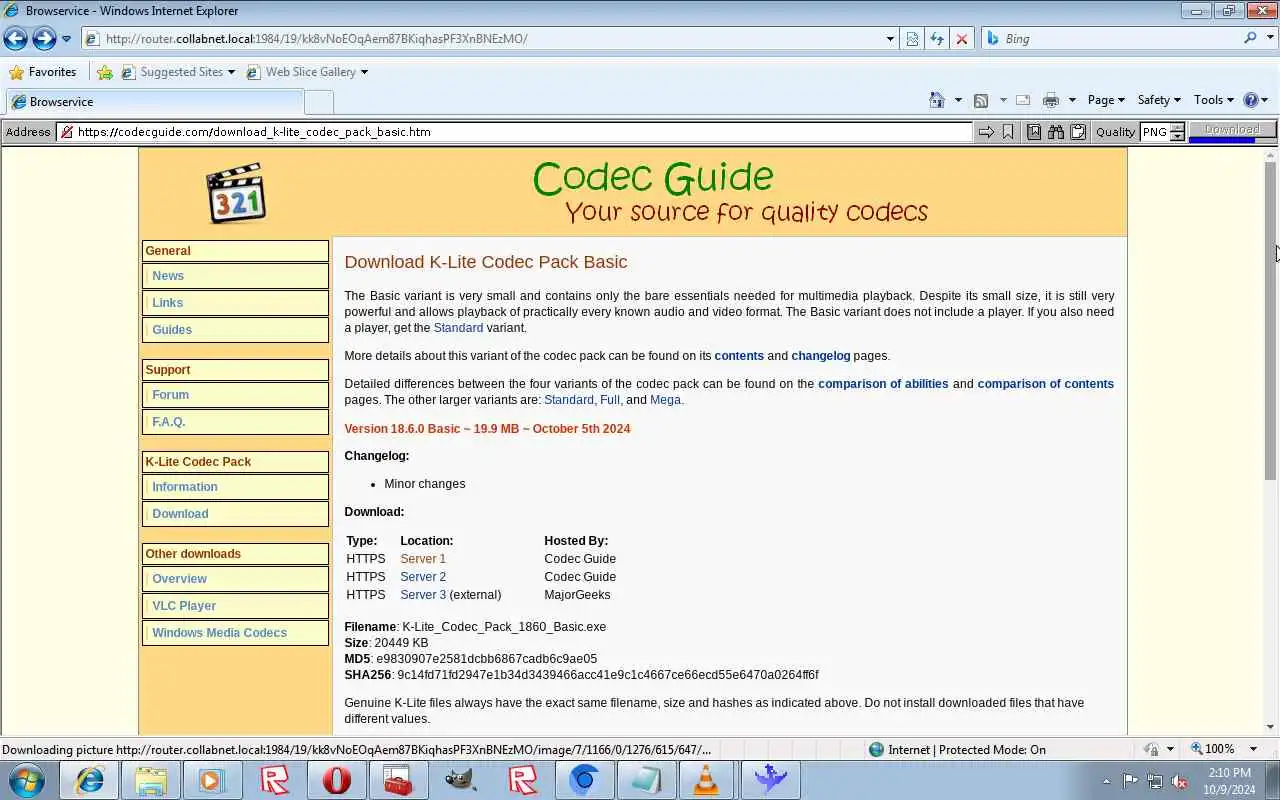Launch Windows Media Player from taskbar

coord(212,780)
